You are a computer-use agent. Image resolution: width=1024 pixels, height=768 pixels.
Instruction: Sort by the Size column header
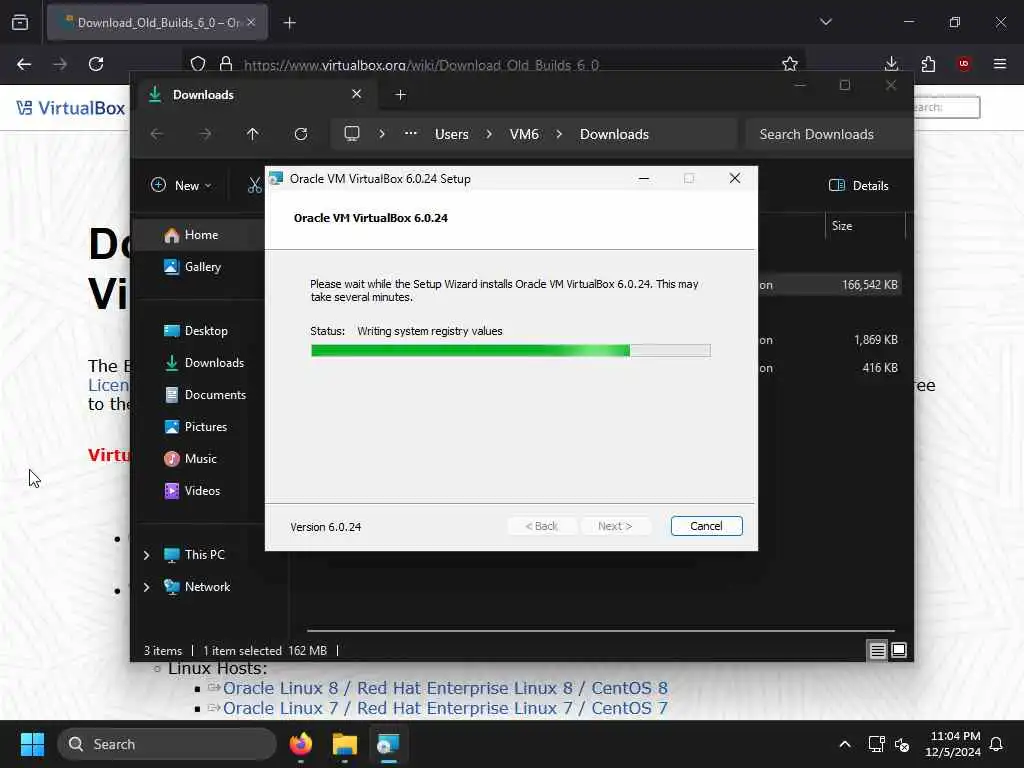[864, 226]
